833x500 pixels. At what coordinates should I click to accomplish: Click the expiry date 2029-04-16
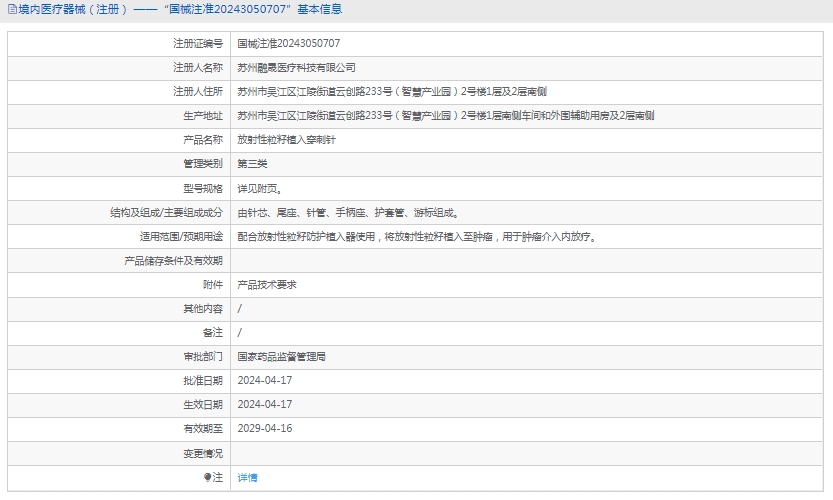[x=264, y=428]
